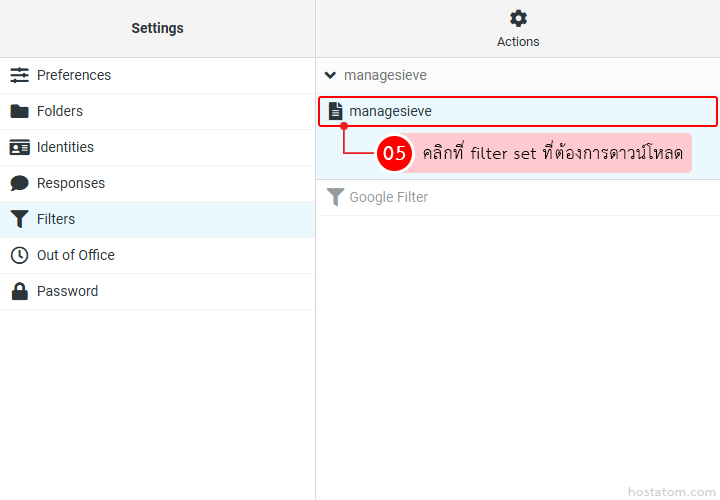Open the Preferences settings section
The width and height of the screenshot is (720, 500).
(x=74, y=75)
